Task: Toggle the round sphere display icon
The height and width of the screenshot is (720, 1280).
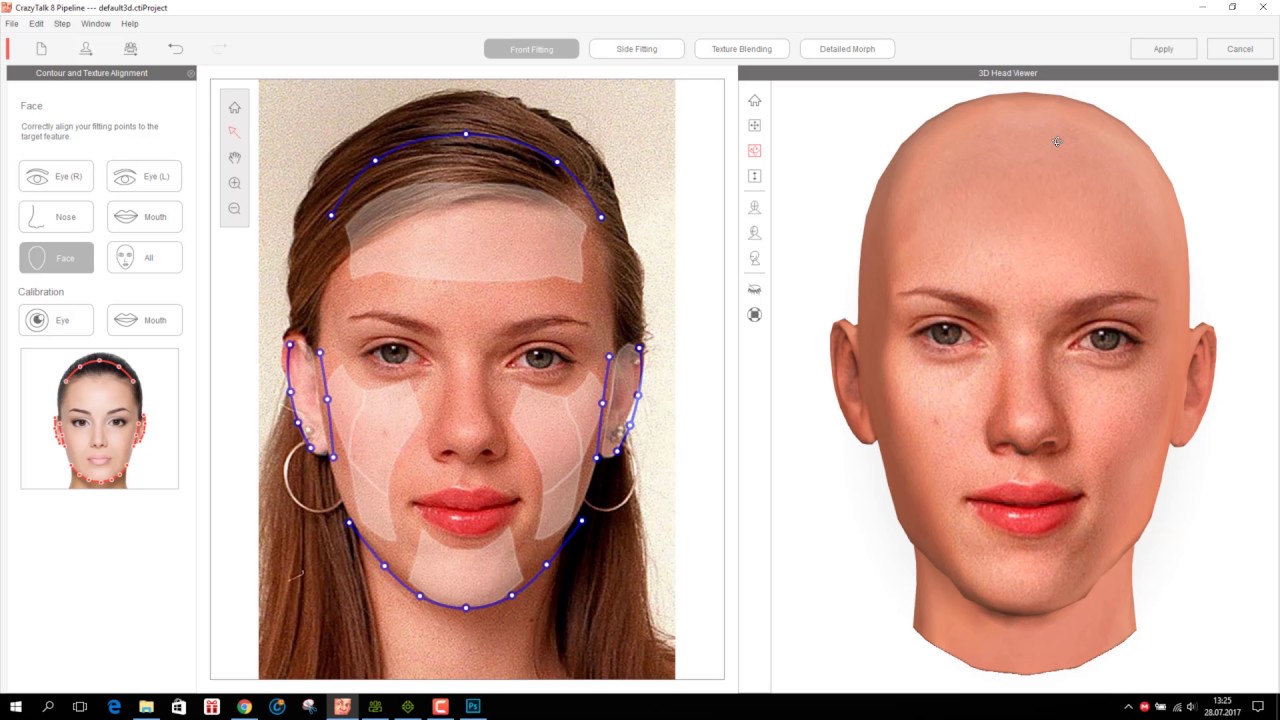Action: point(755,314)
